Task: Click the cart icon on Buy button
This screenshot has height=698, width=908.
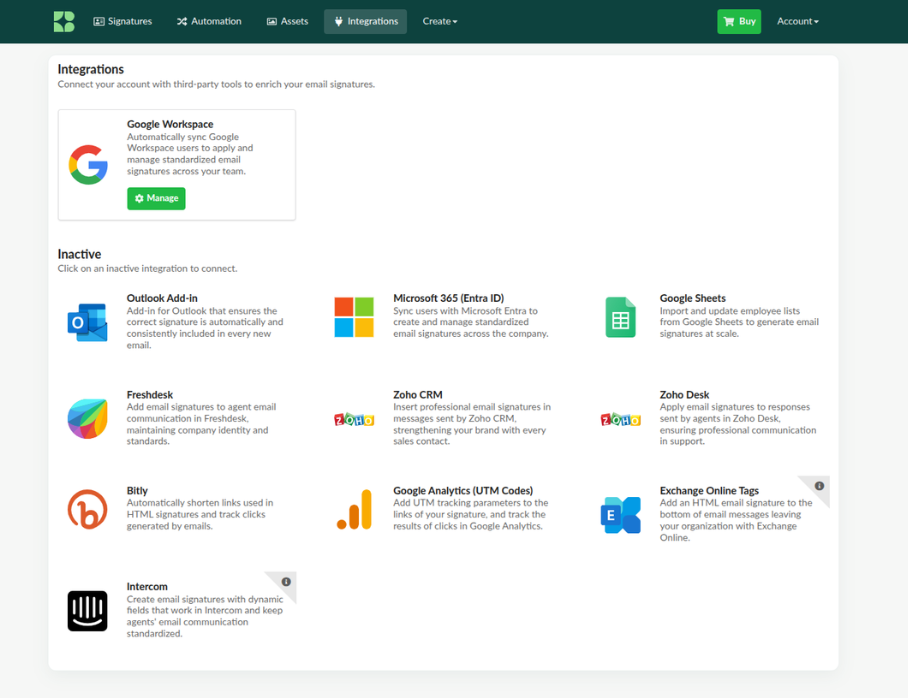Action: 729,21
